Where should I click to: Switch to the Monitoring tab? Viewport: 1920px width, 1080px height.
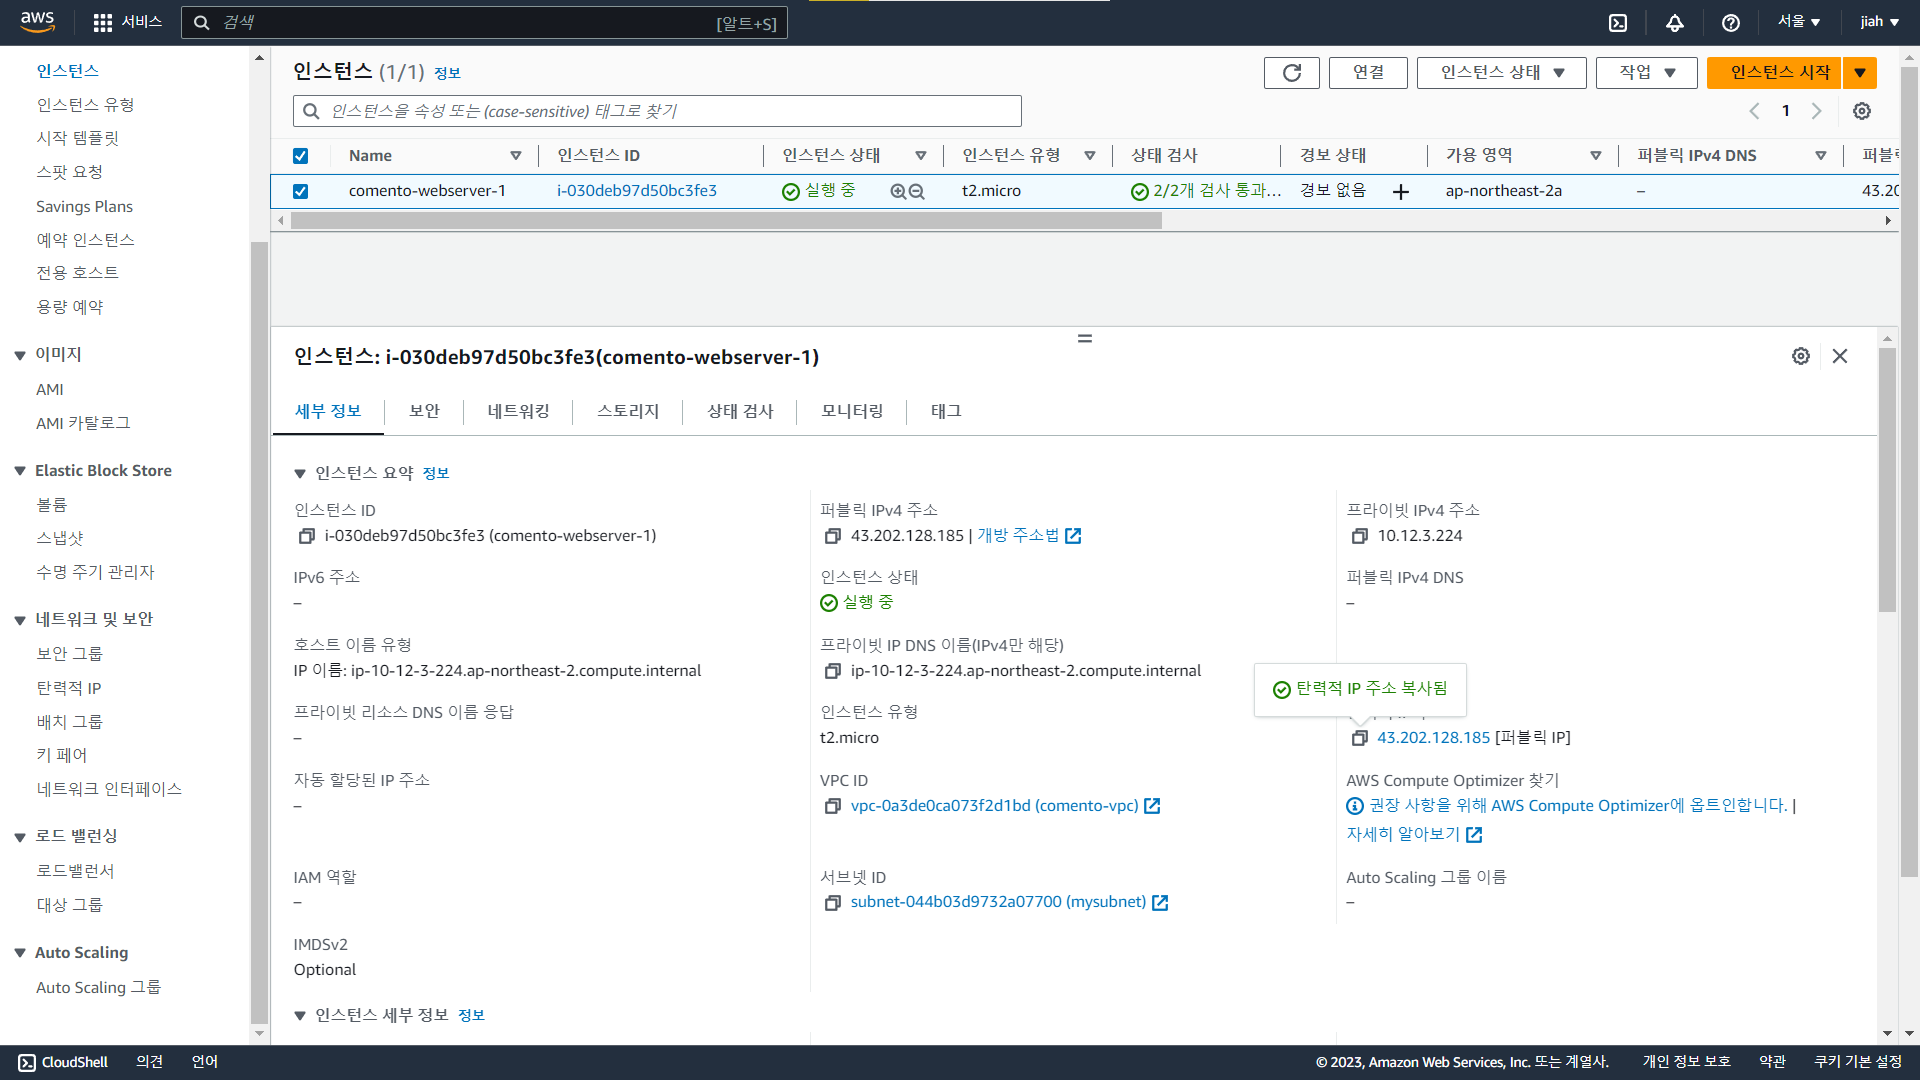[x=852, y=411]
